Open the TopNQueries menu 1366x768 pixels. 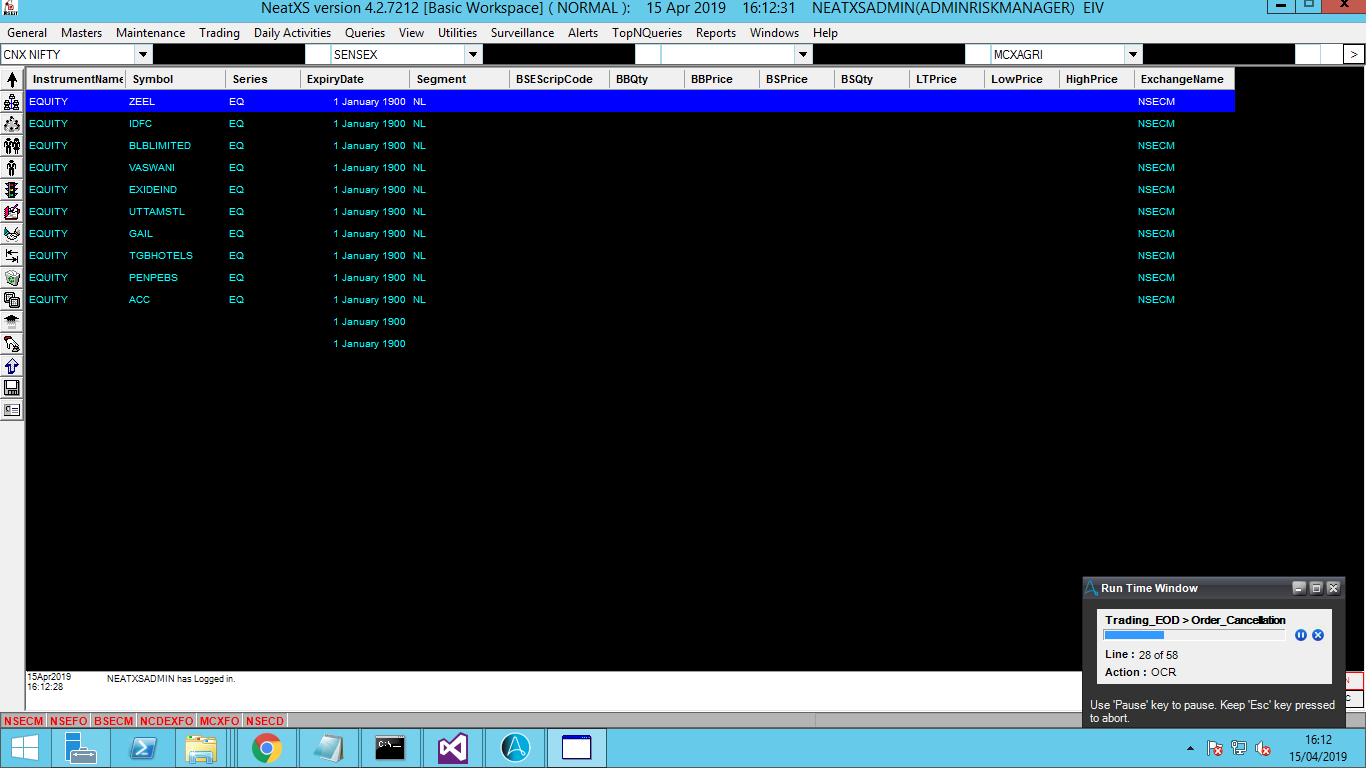coord(647,33)
